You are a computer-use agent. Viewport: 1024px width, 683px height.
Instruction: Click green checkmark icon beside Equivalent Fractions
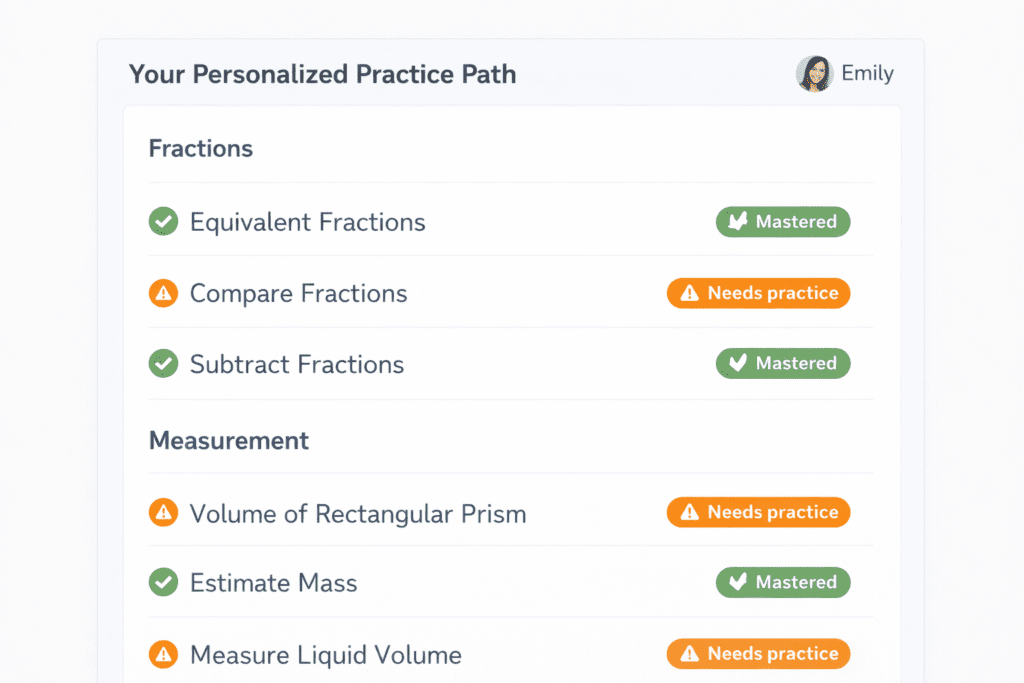click(x=163, y=221)
